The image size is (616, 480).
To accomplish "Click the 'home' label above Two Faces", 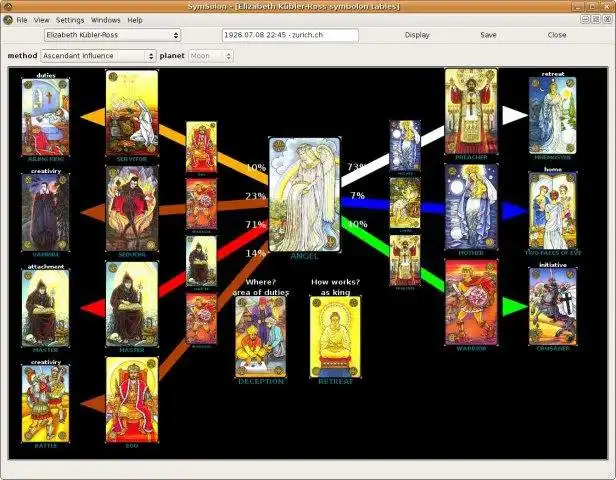I will tap(552, 169).
